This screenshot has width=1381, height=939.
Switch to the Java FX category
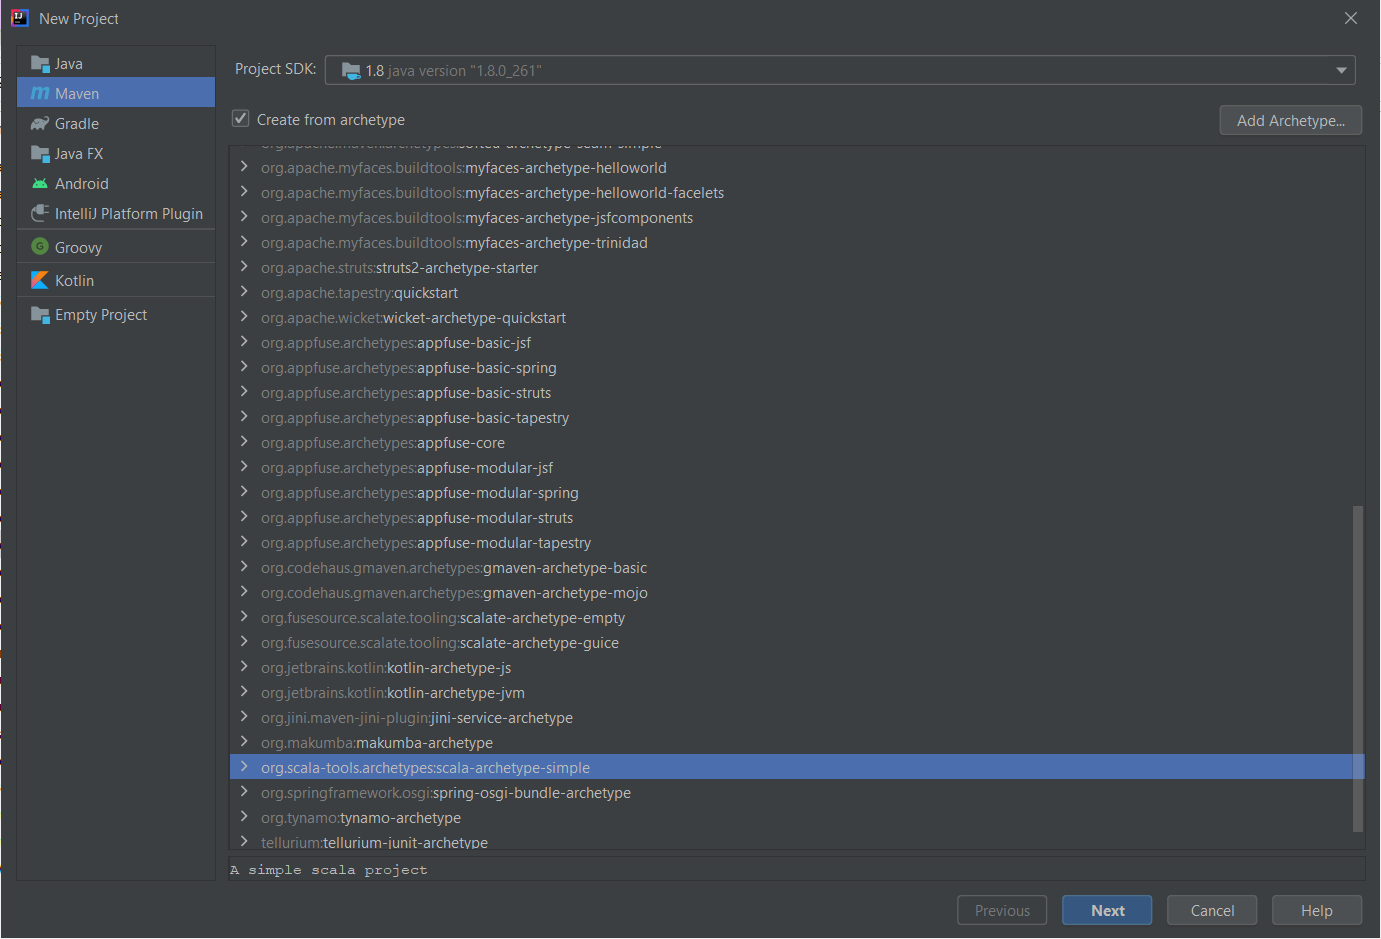76,153
